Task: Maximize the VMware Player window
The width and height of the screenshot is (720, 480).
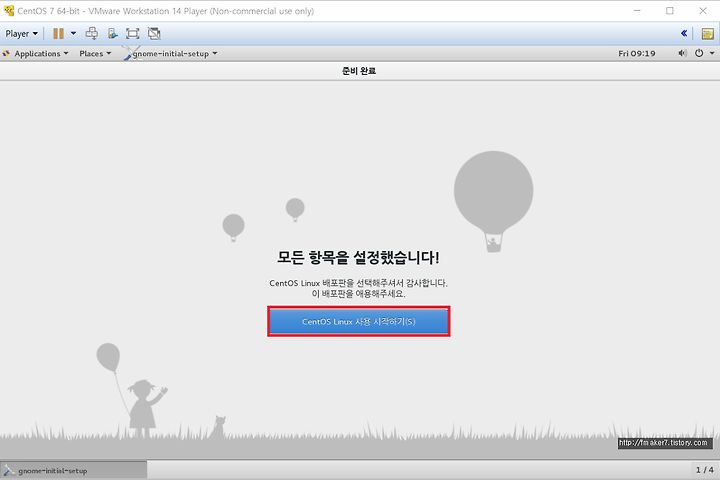Action: 670,11
